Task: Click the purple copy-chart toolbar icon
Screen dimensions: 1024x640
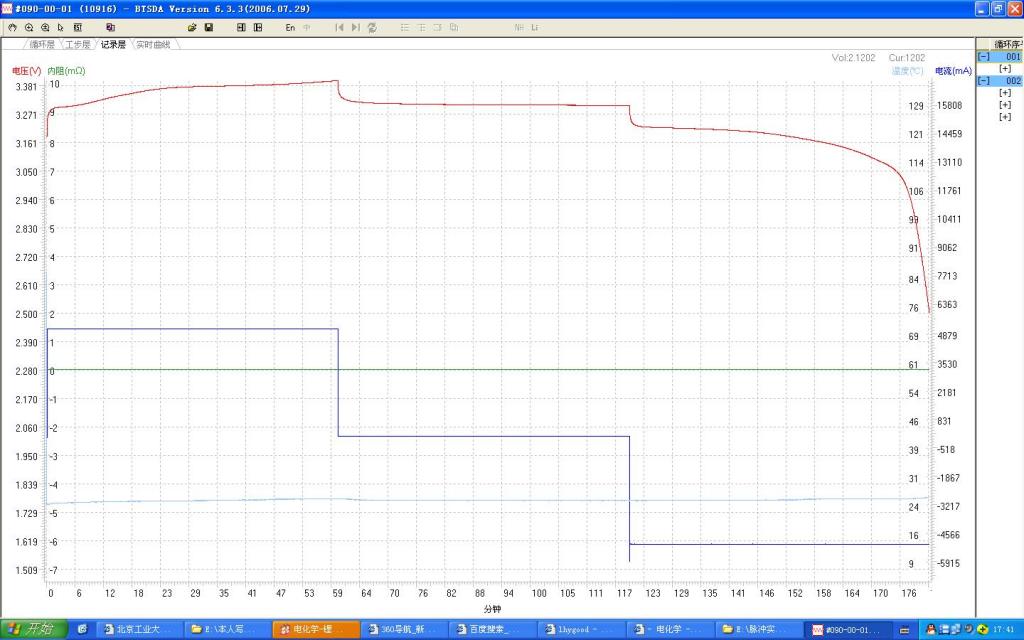Action: pyautogui.click(x=110, y=27)
